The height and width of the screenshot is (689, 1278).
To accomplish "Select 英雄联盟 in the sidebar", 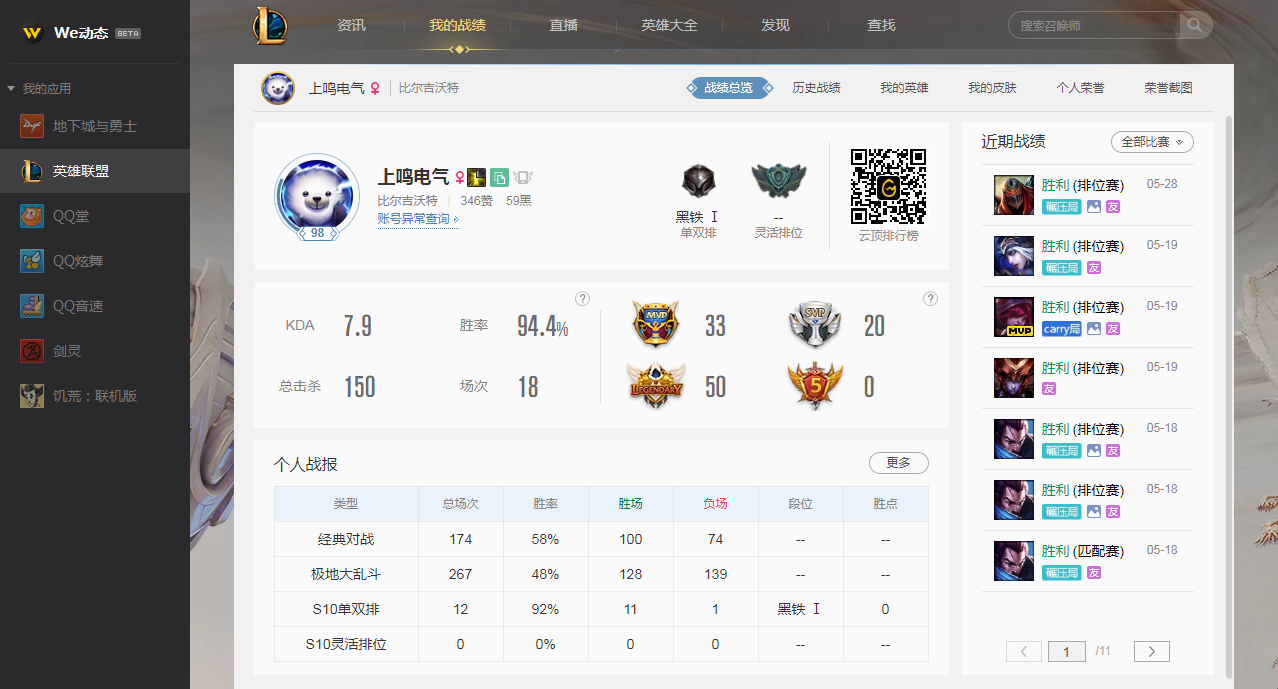I will pyautogui.click(x=95, y=171).
